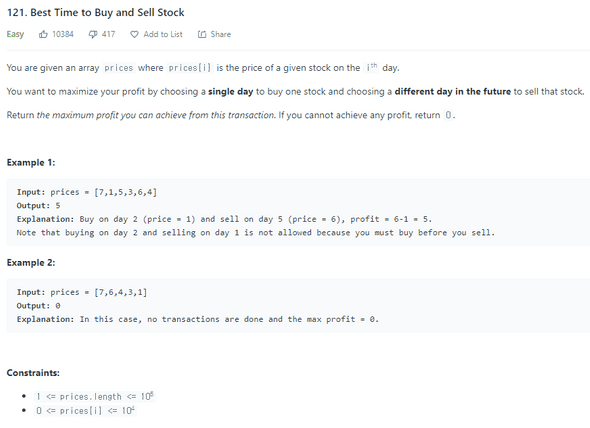590x428 pixels.
Task: Click the inline prices code span
Action: tap(119, 68)
